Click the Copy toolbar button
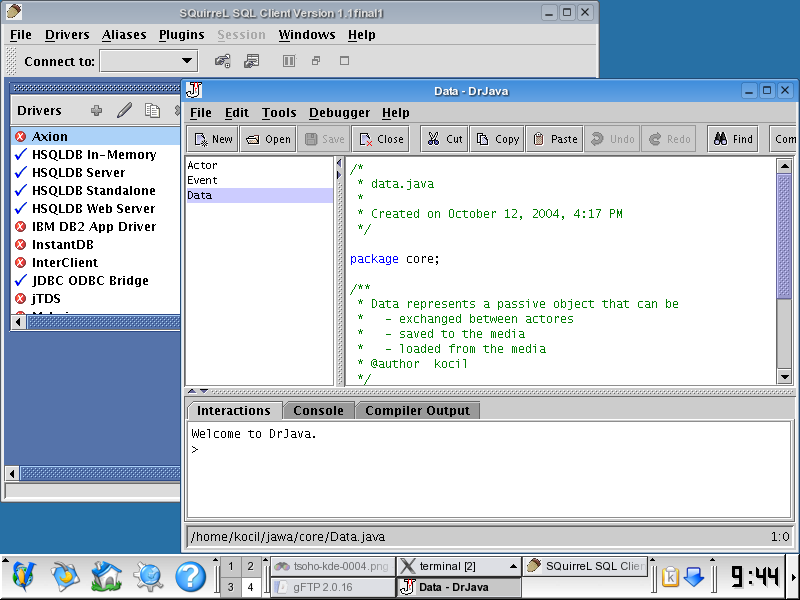 496,139
